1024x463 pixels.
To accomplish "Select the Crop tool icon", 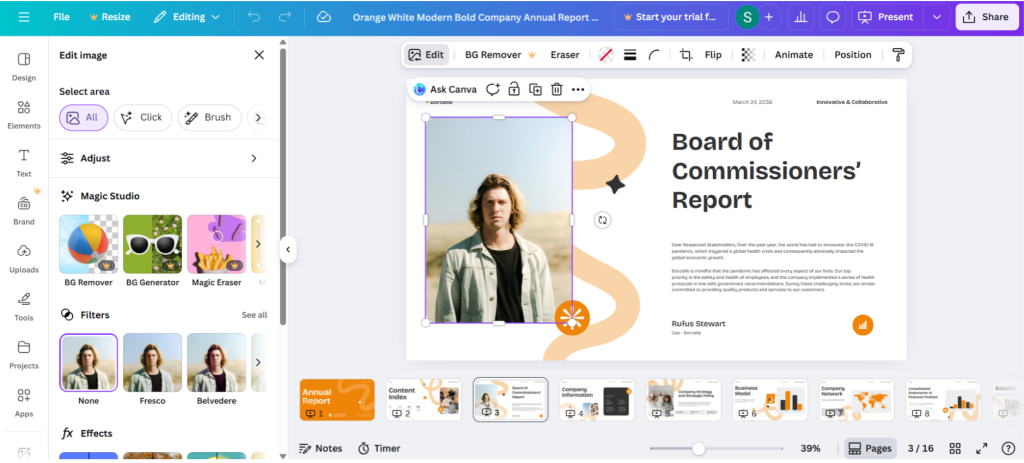I will coord(686,55).
